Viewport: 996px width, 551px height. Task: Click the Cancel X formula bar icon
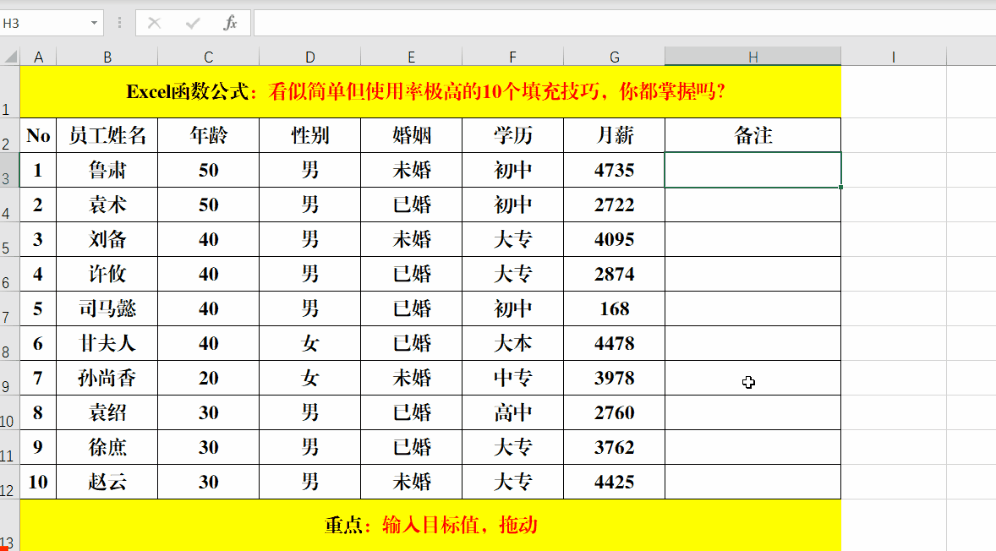point(154,24)
